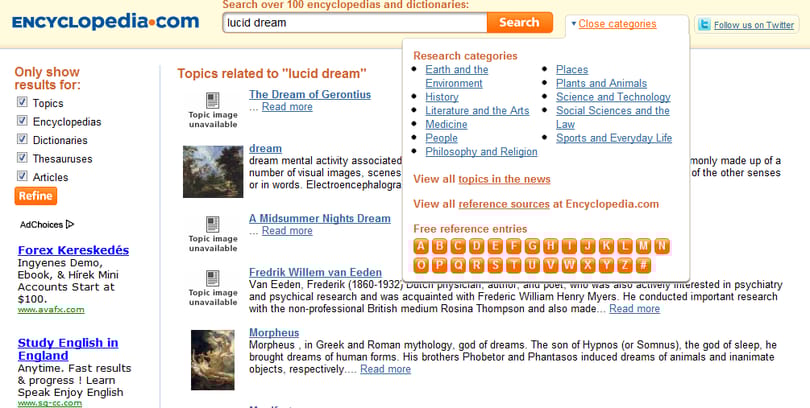810x408 pixels.
Task: Click the dream landscape painting thumbnail
Action: click(x=213, y=171)
